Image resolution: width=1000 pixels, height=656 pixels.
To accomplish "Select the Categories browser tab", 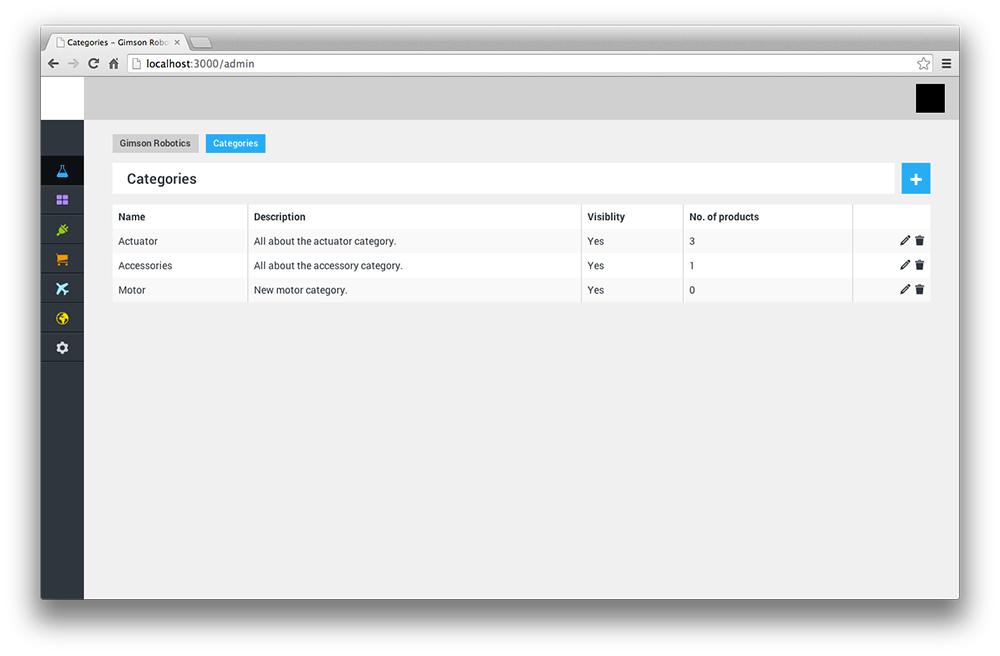I will 117,43.
